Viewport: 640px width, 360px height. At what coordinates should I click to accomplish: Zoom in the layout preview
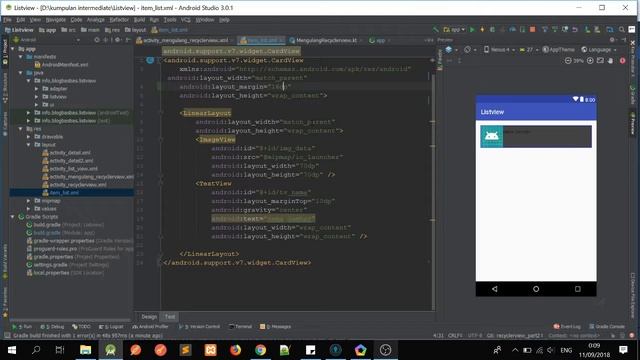point(590,60)
